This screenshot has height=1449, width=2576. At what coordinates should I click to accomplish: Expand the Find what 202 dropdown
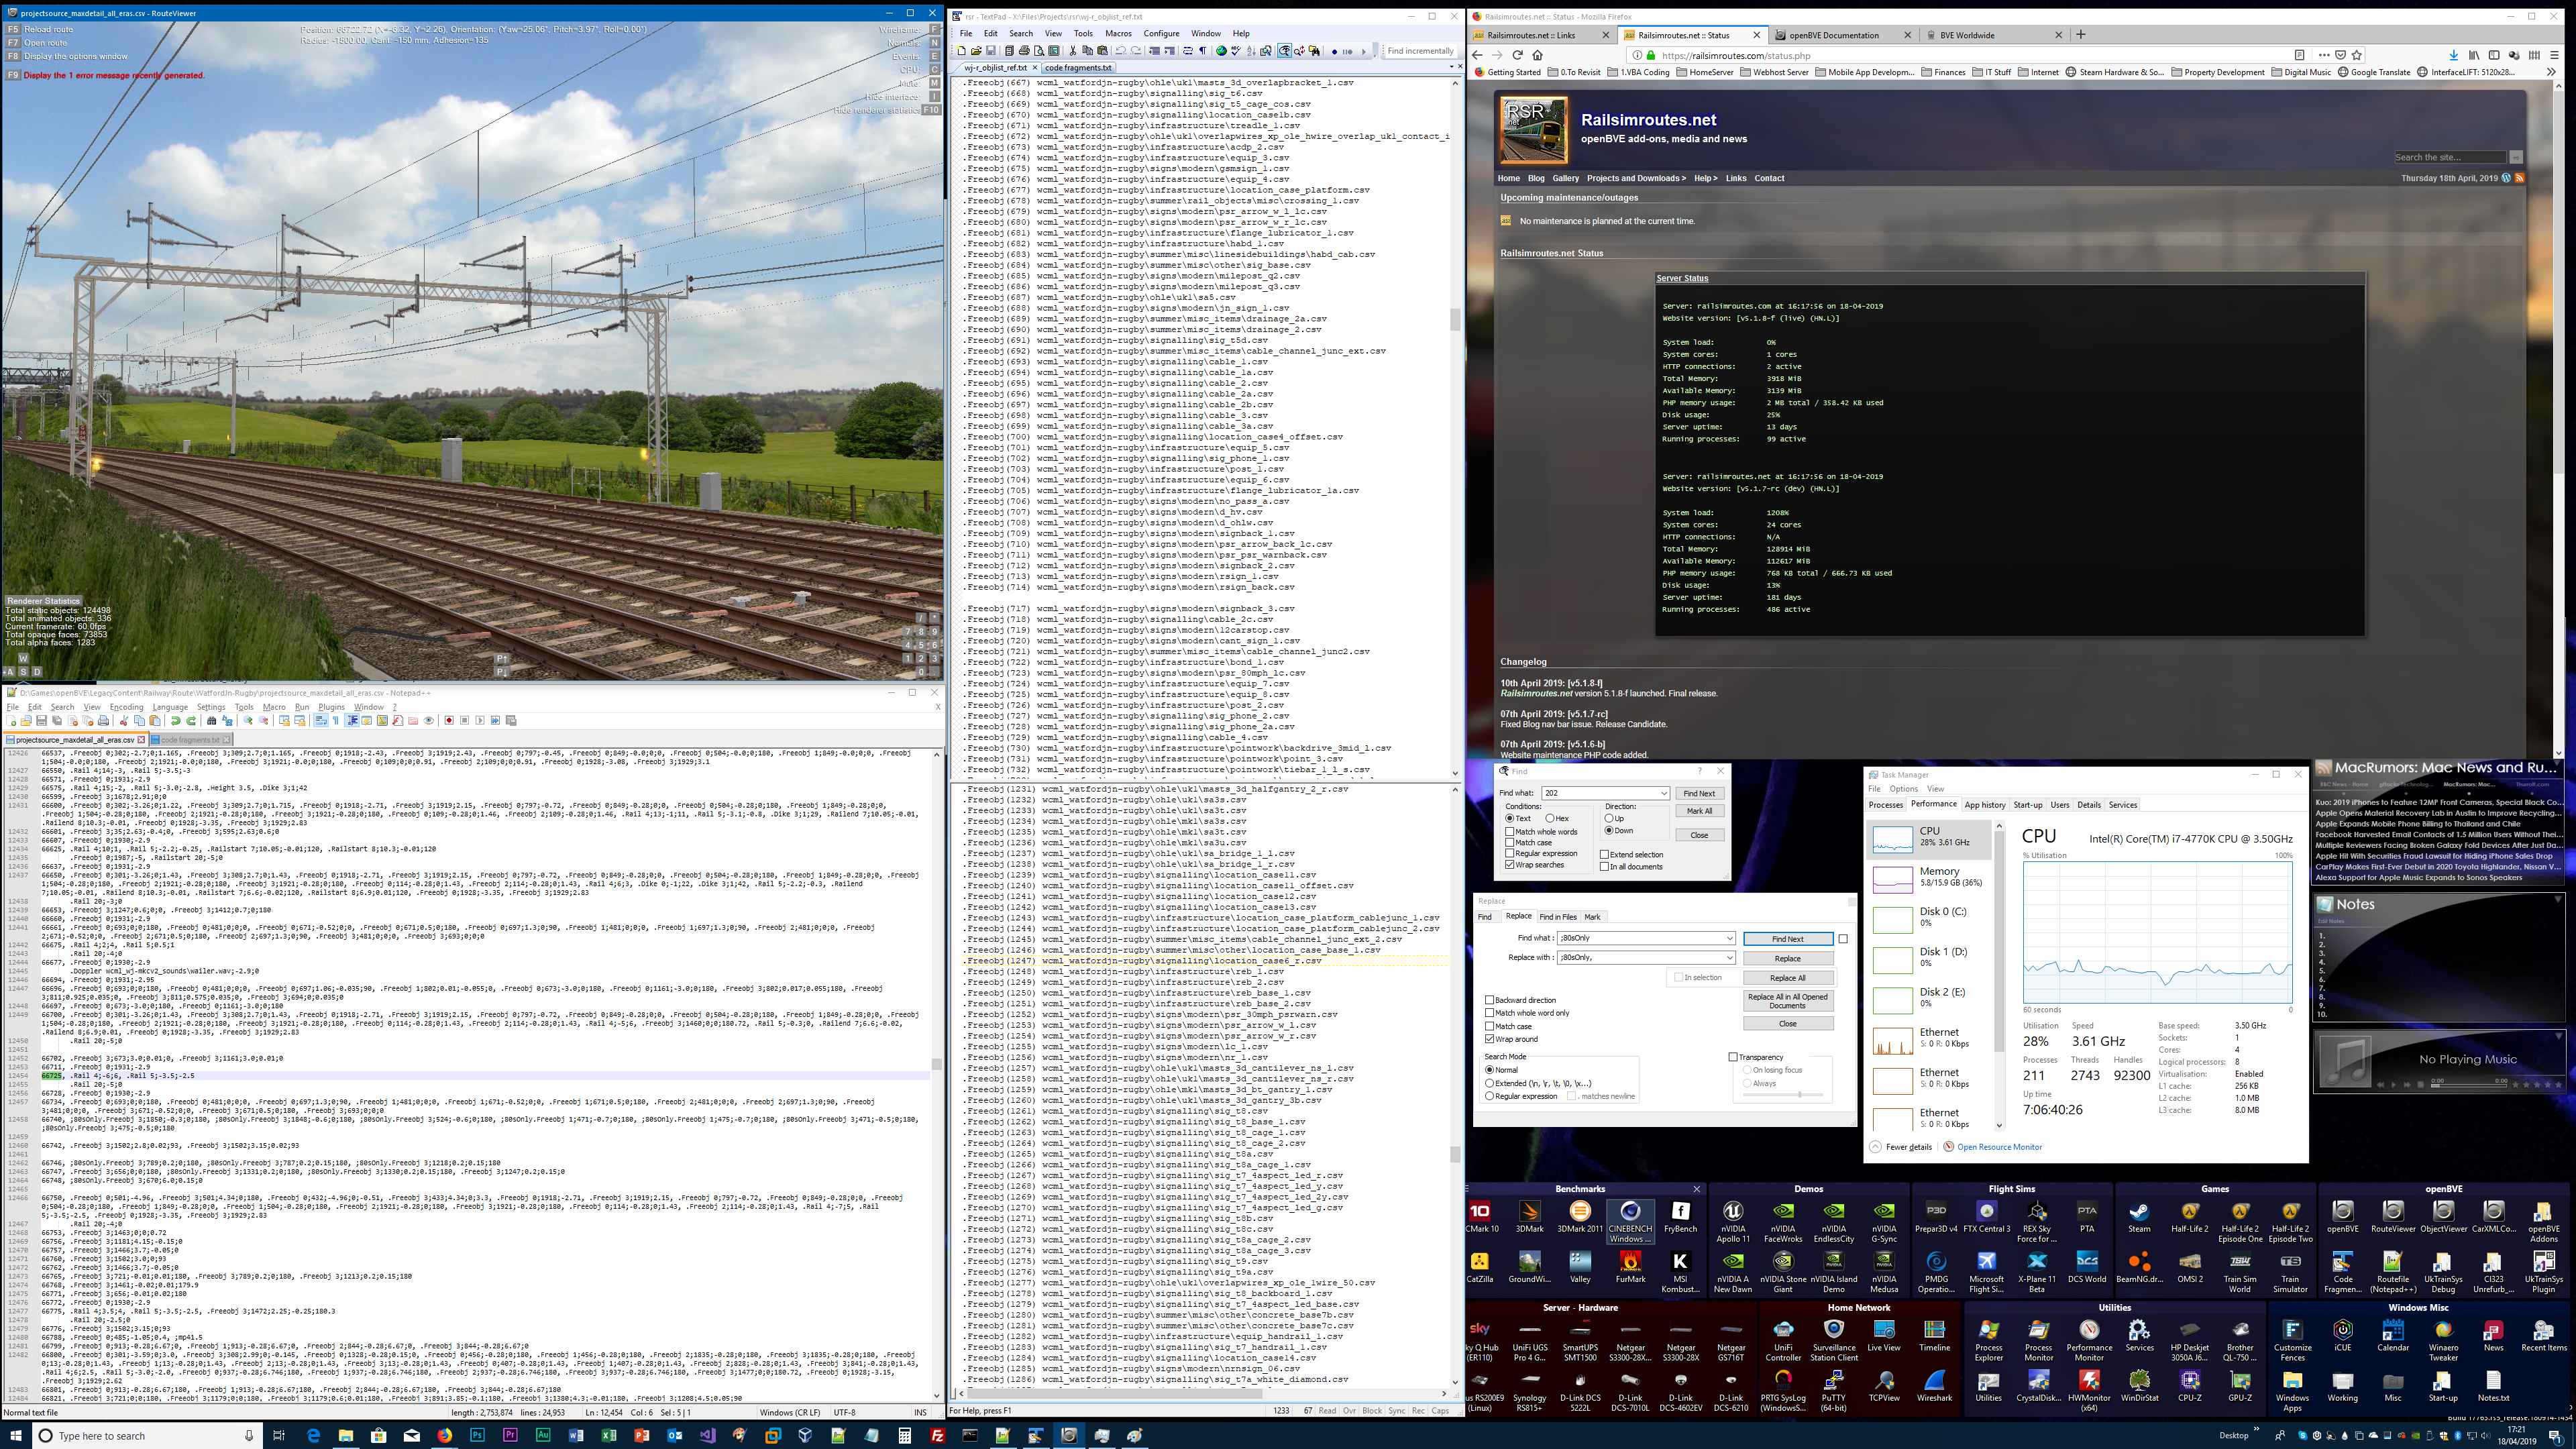(x=1664, y=793)
